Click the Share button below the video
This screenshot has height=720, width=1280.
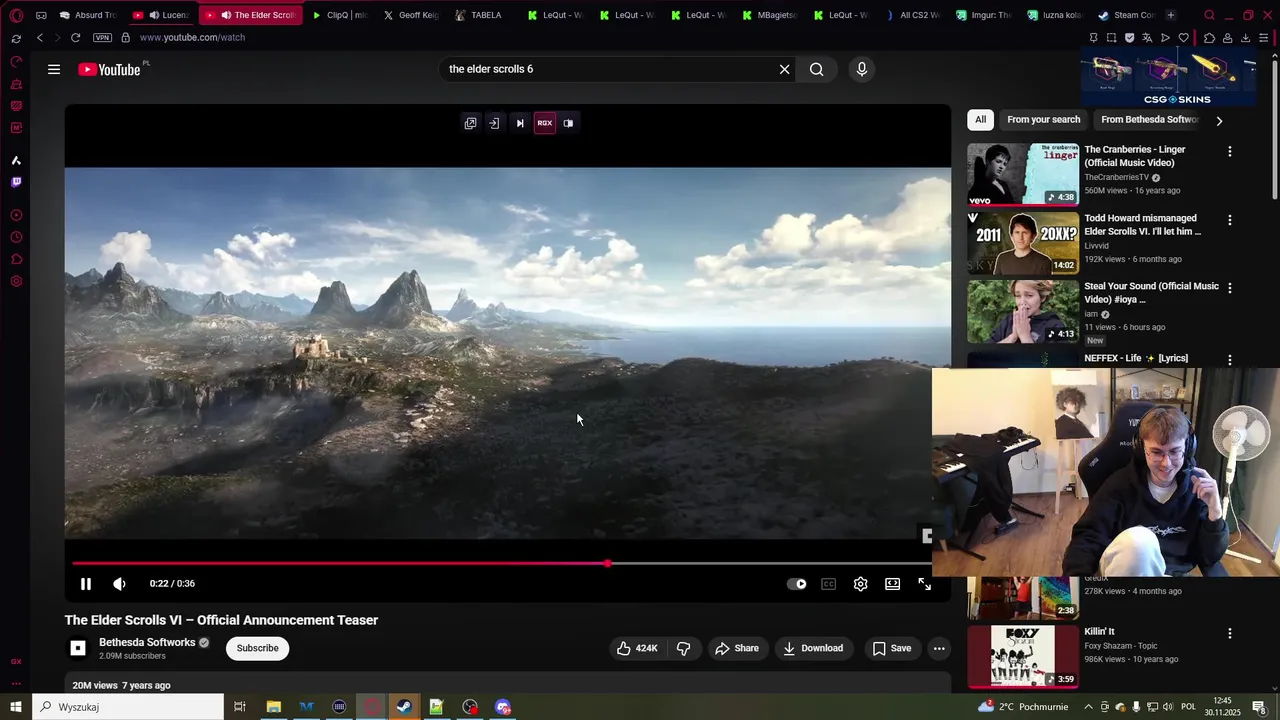736,648
